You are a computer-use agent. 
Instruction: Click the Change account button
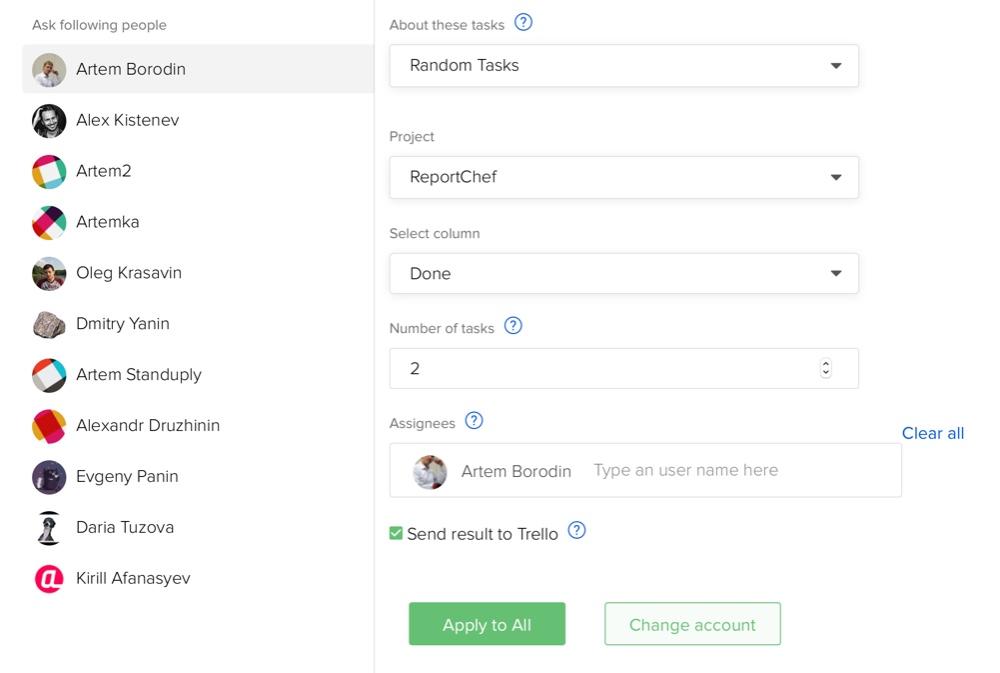pos(692,624)
